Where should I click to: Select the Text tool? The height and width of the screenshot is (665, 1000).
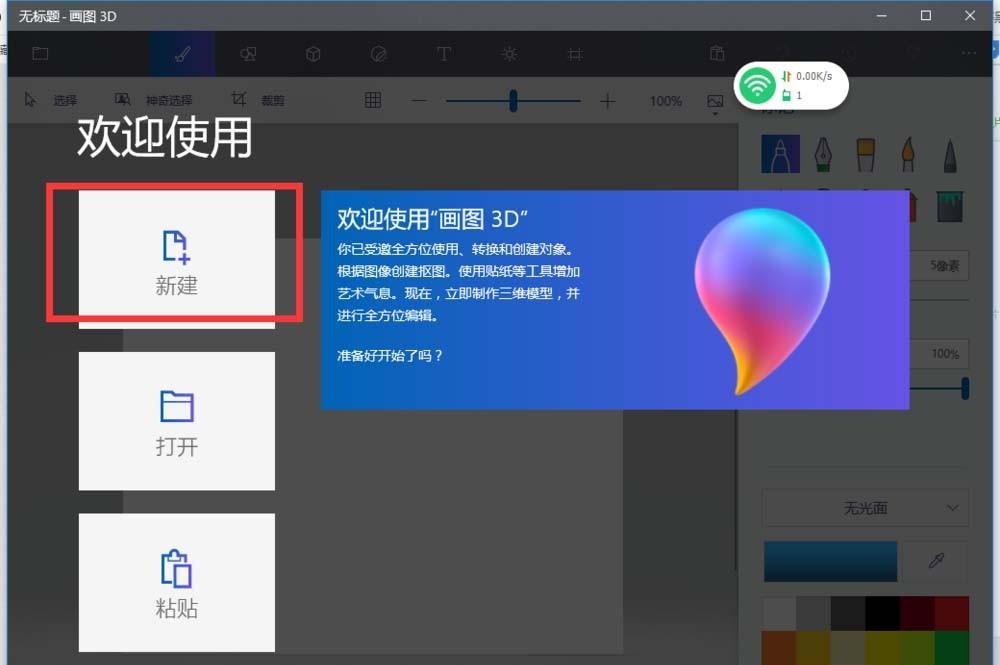444,54
